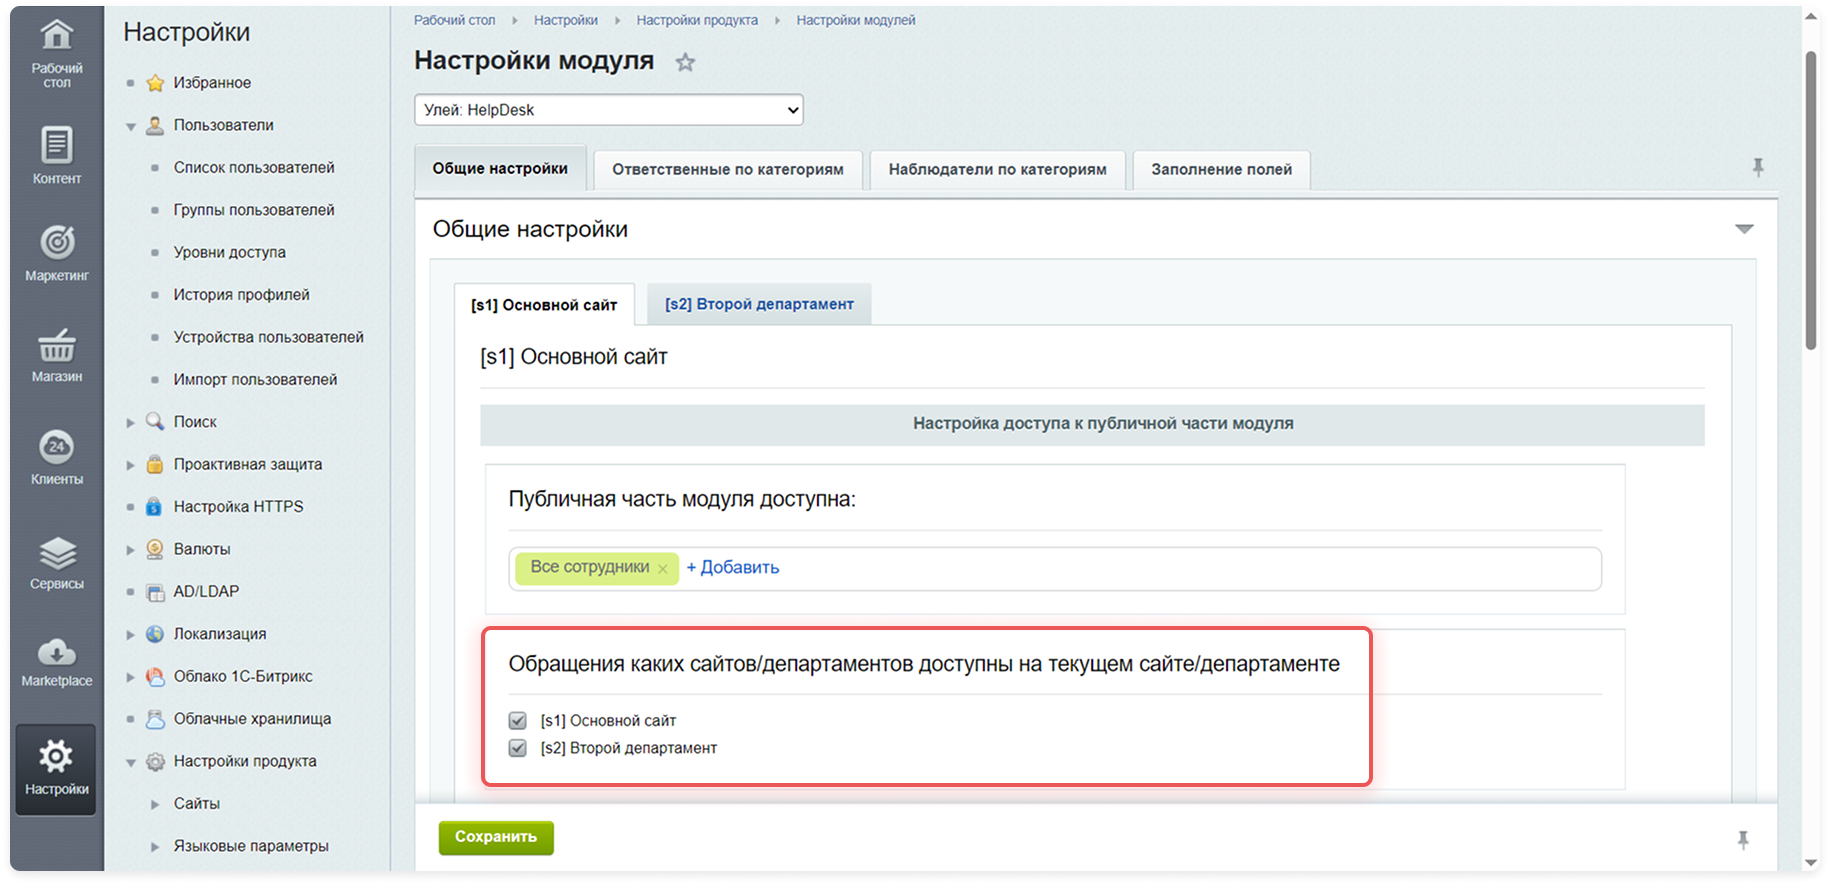Click the scrollbar up arrow
Screen dimensions: 1830x885
coord(1811,17)
